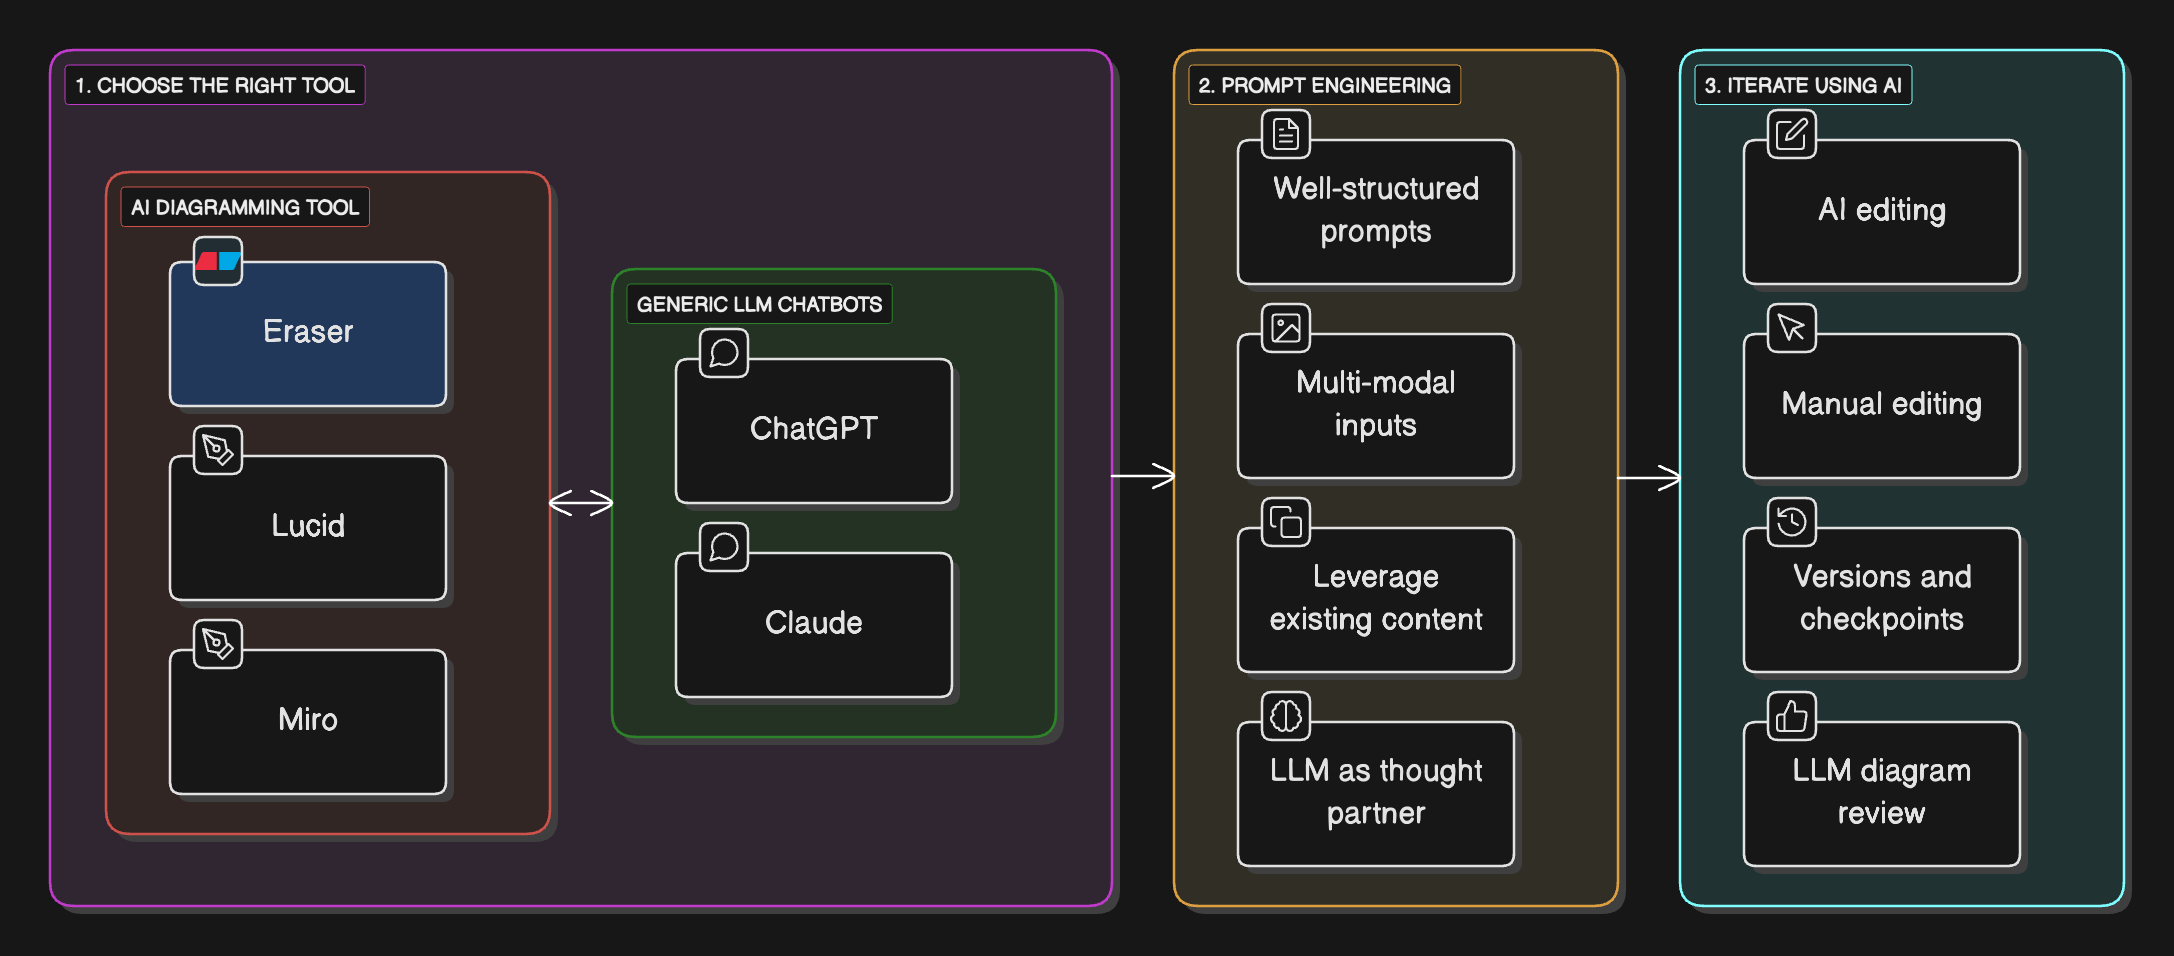The image size is (2174, 956).
Task: Click arrow leading into Iterate Using AI group
Action: [x=1650, y=478]
